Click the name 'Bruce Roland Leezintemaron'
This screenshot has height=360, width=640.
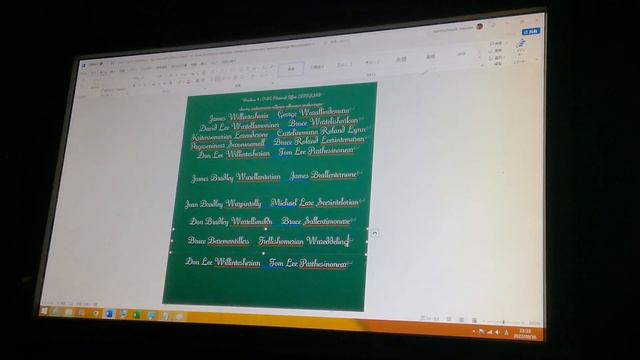(319, 141)
